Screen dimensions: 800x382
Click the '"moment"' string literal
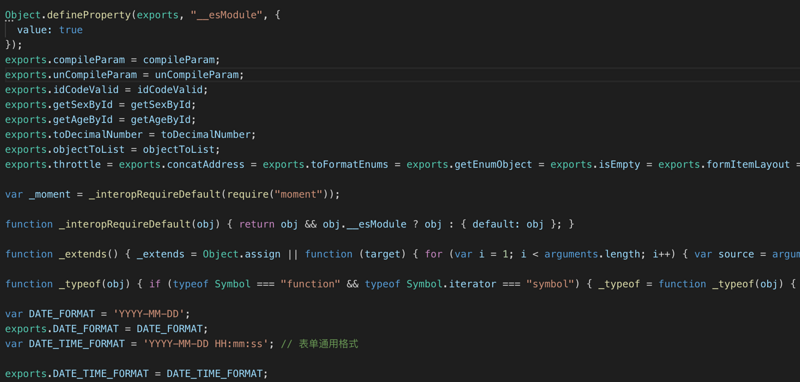click(298, 195)
